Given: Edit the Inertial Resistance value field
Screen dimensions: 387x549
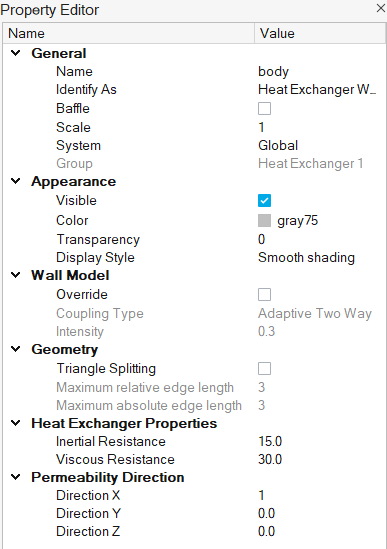Looking at the screenshot, I should [x=320, y=442].
